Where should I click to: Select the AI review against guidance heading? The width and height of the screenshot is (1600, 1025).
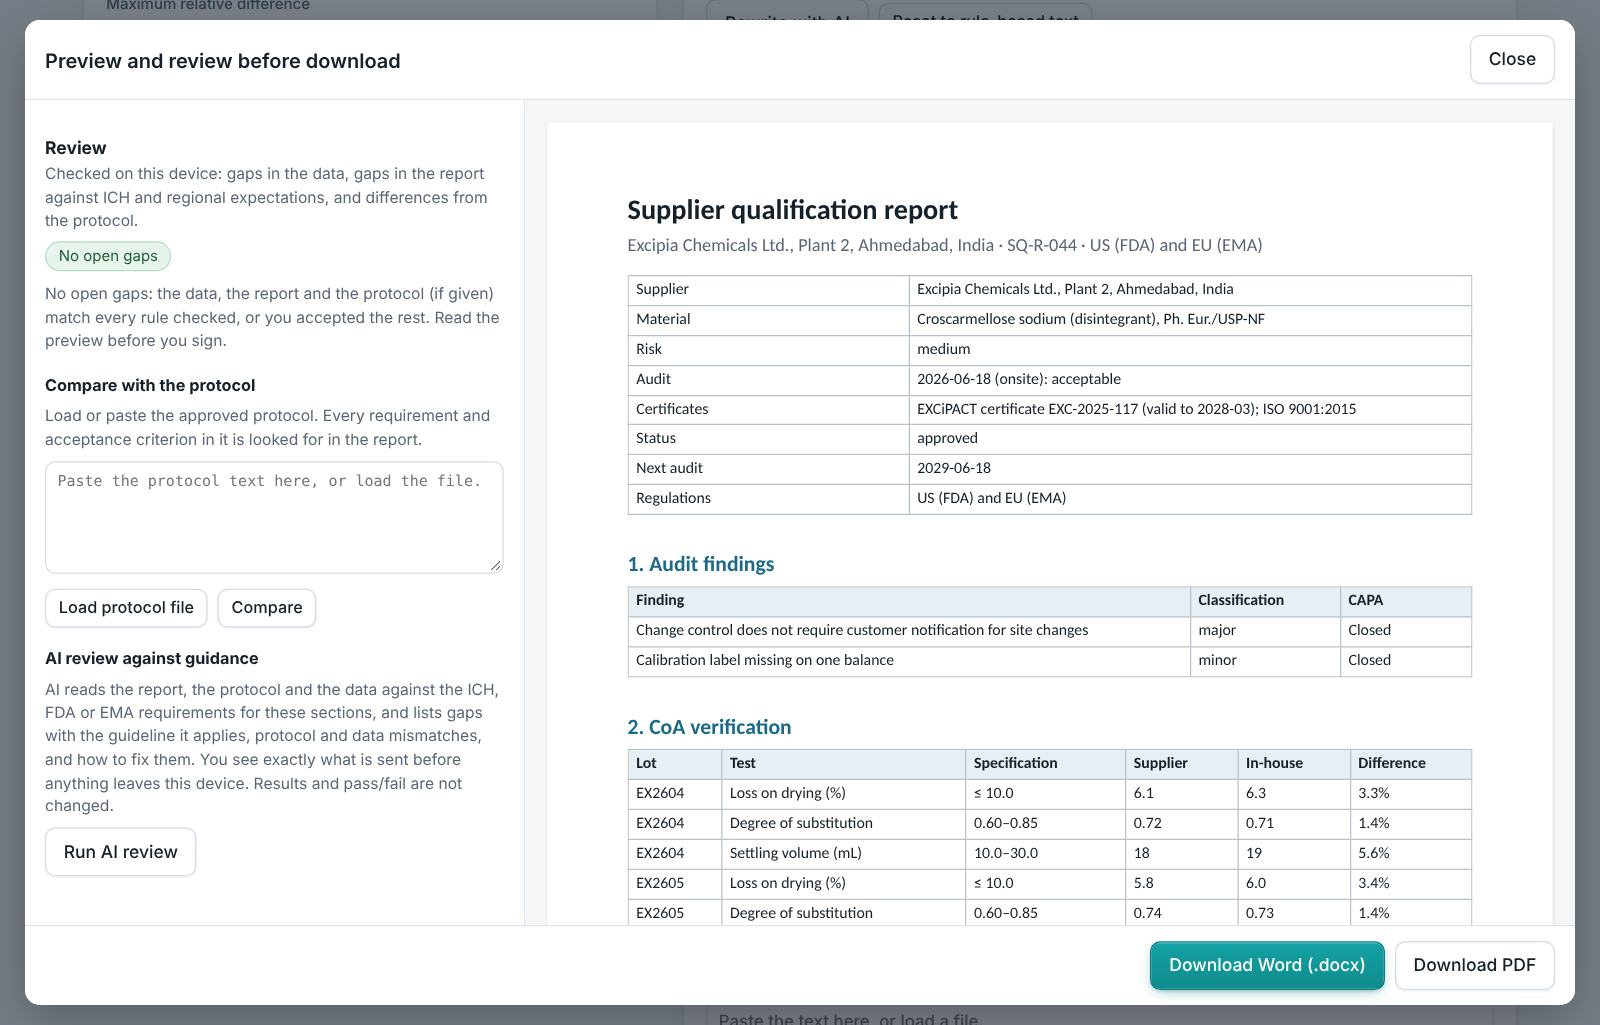[x=152, y=659]
